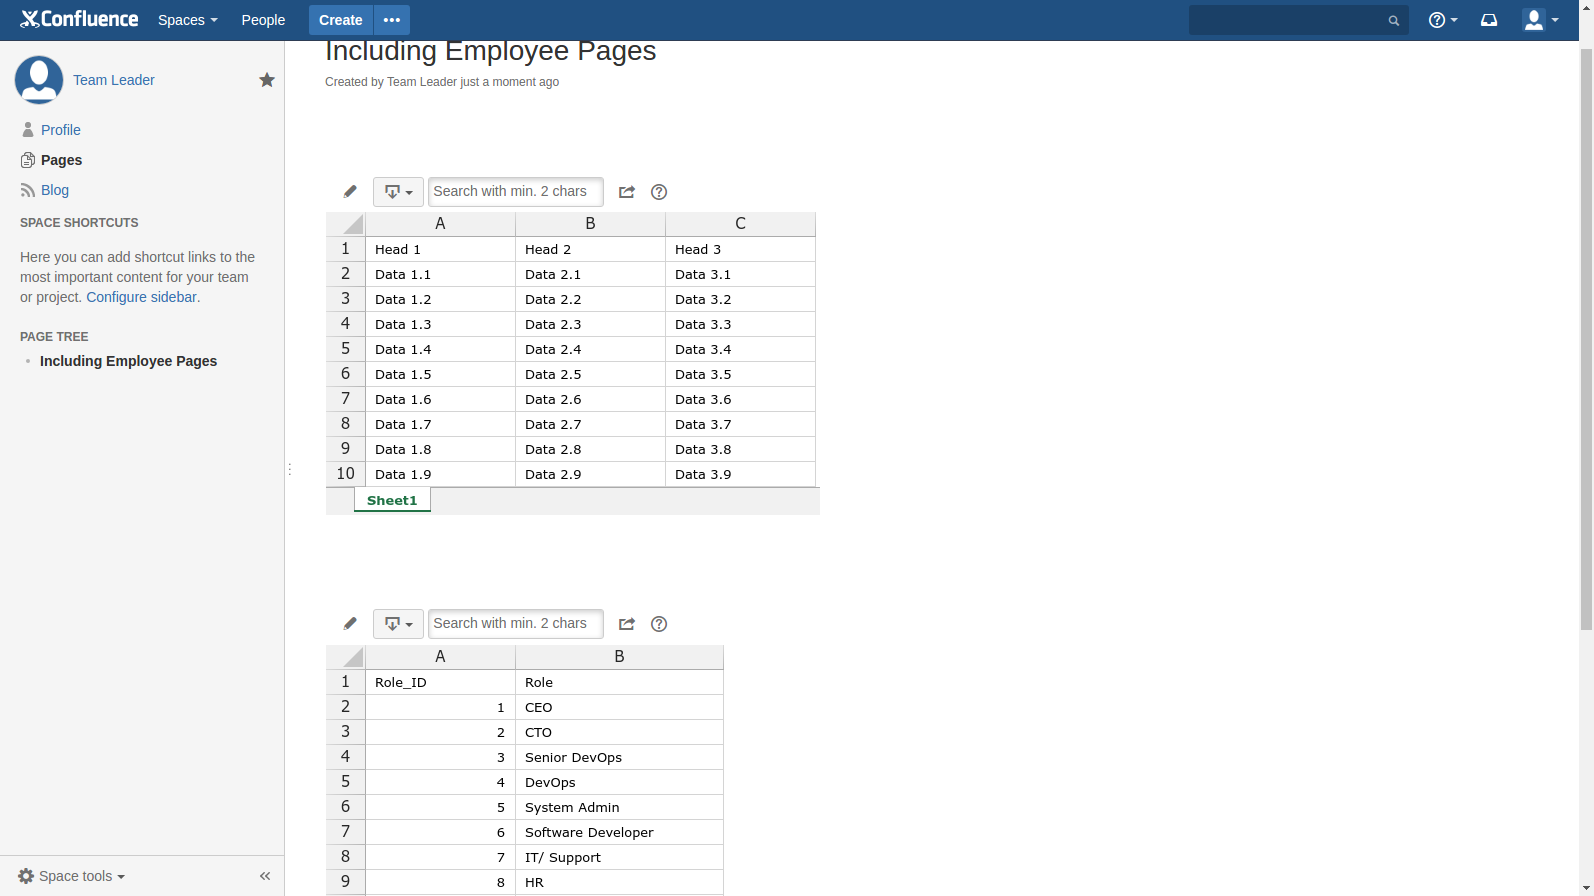Click share icon above Role table
1594x896 pixels.
(627, 624)
